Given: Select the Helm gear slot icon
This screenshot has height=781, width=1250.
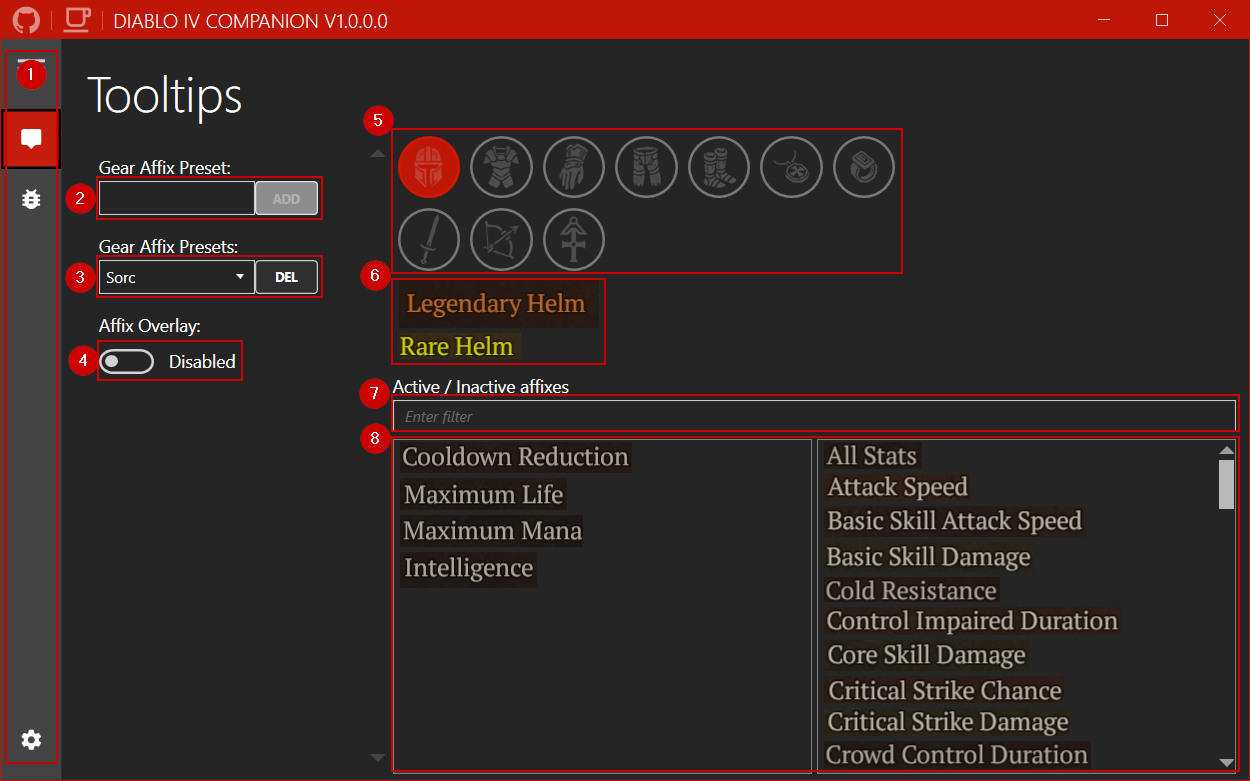Looking at the screenshot, I should pos(429,166).
